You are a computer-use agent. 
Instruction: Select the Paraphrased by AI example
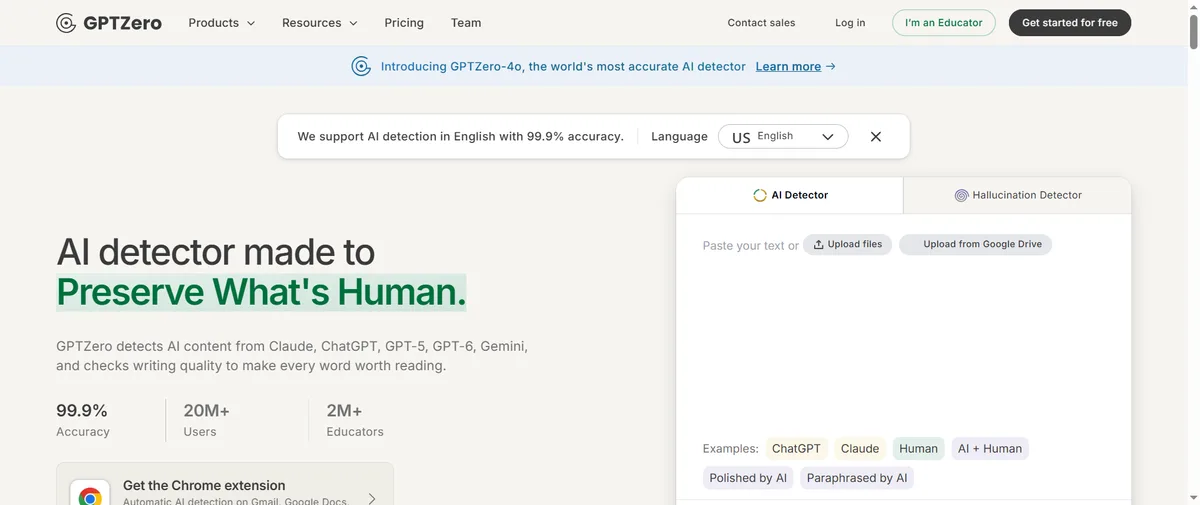857,478
